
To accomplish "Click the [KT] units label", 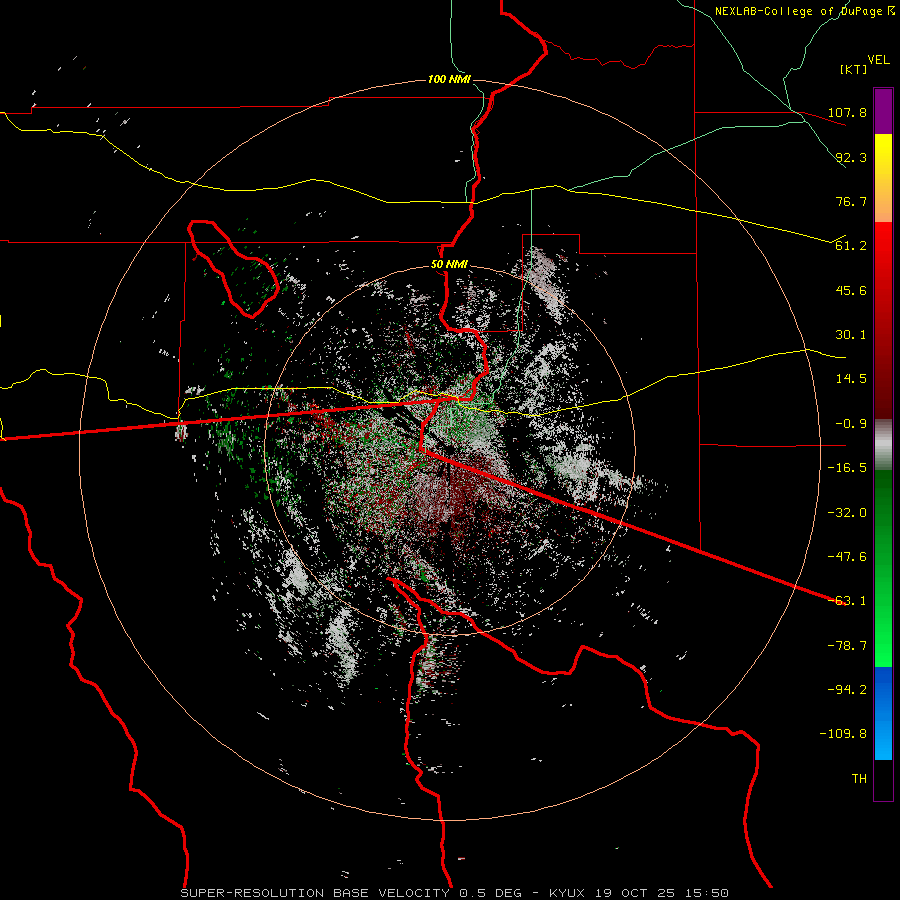I will 854,69.
